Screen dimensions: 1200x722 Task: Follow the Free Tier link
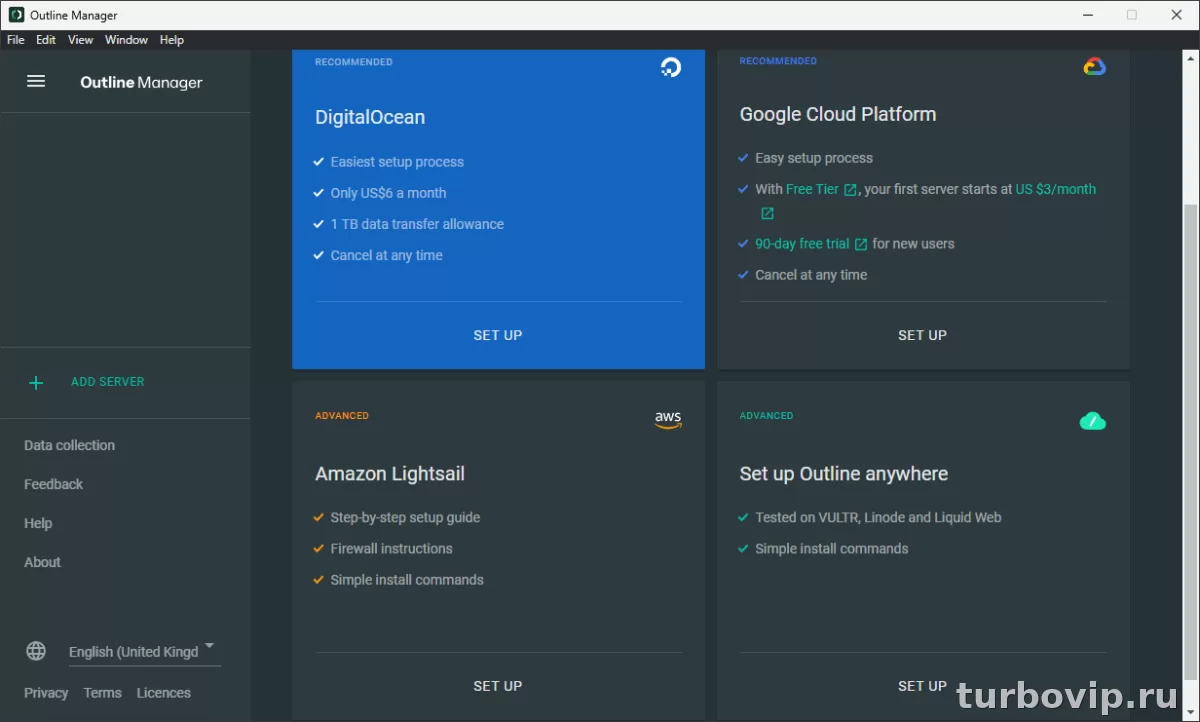pos(812,189)
